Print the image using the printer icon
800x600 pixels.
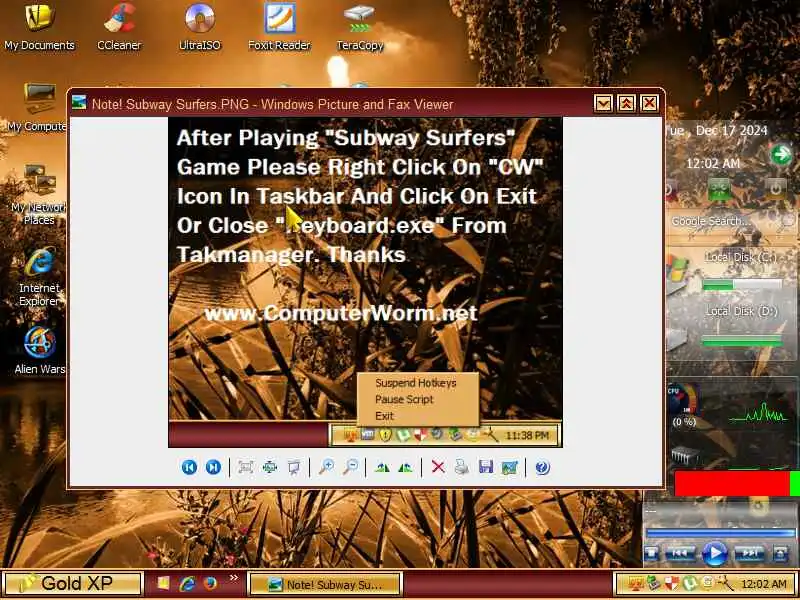[x=462, y=467]
